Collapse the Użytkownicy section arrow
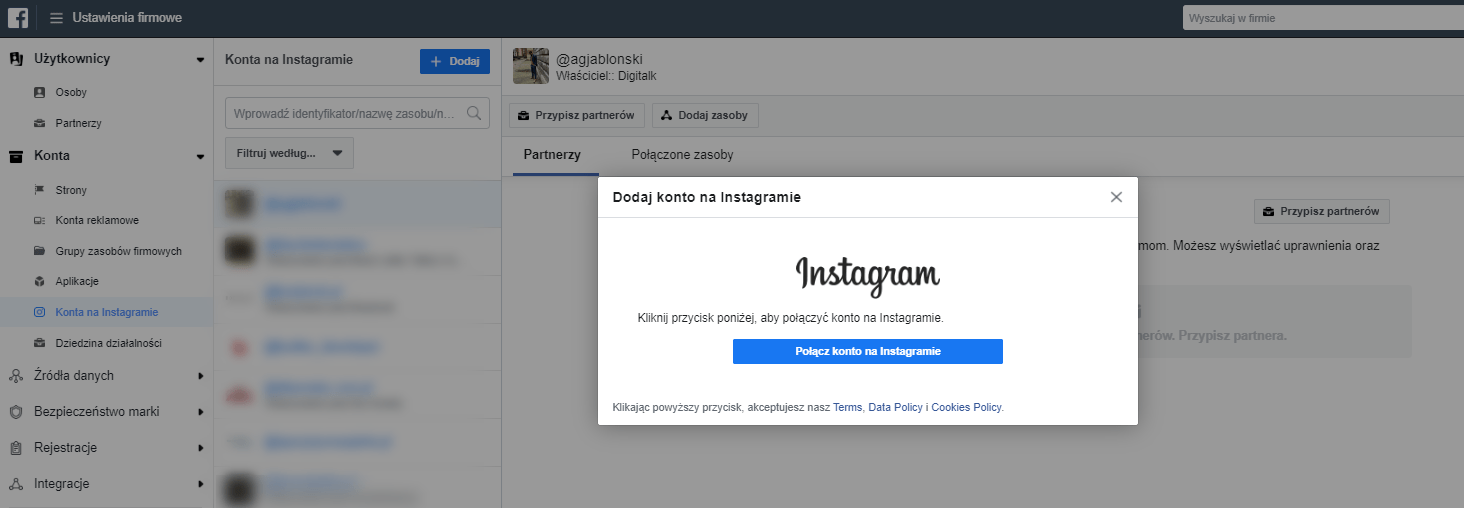 200,60
